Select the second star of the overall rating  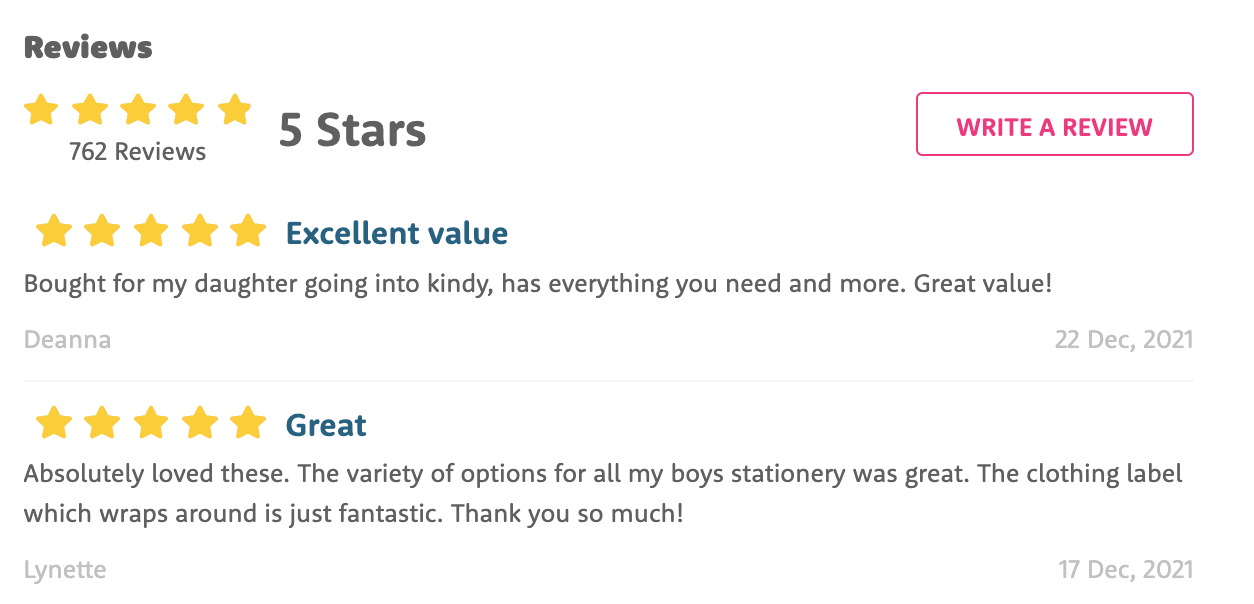tap(90, 110)
